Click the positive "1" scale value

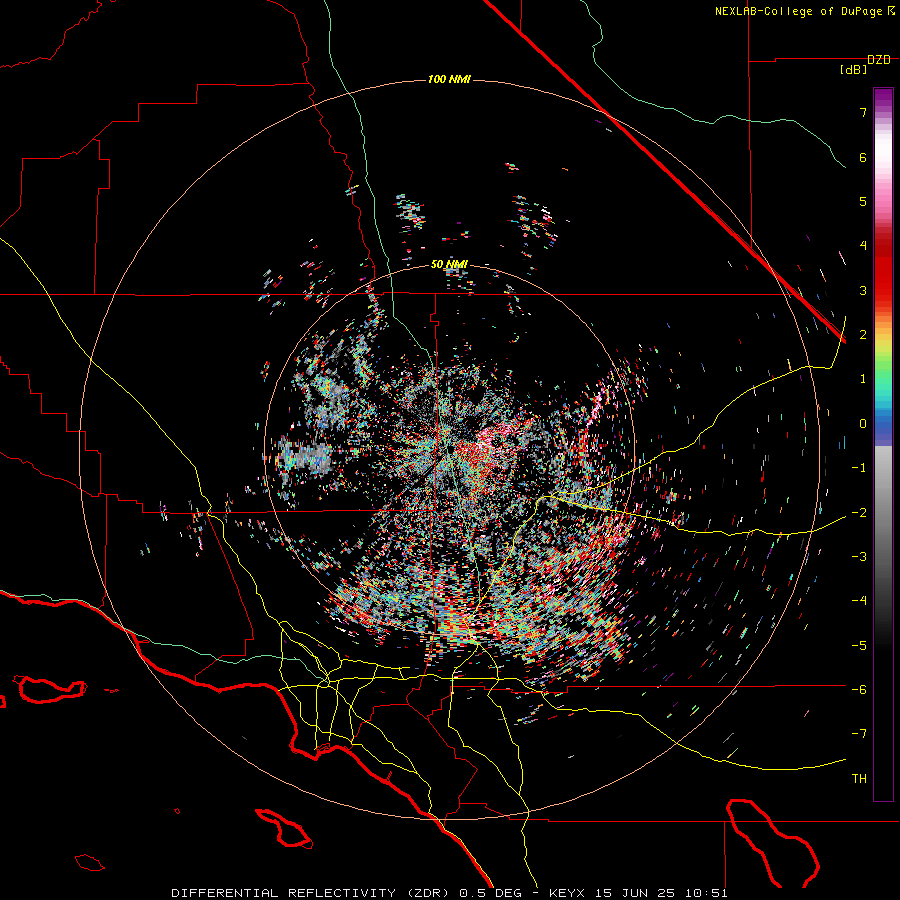[x=863, y=379]
